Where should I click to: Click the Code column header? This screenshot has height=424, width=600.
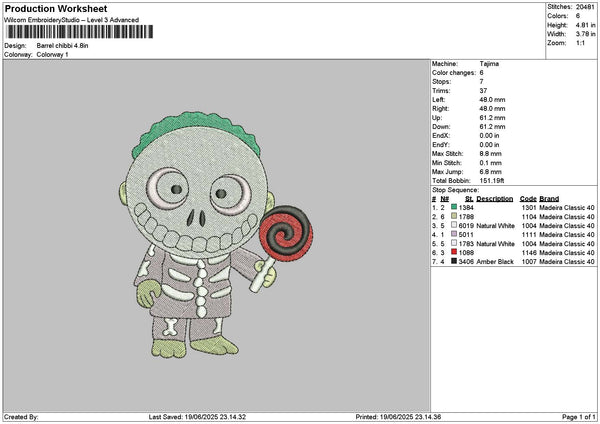pyautogui.click(x=528, y=198)
